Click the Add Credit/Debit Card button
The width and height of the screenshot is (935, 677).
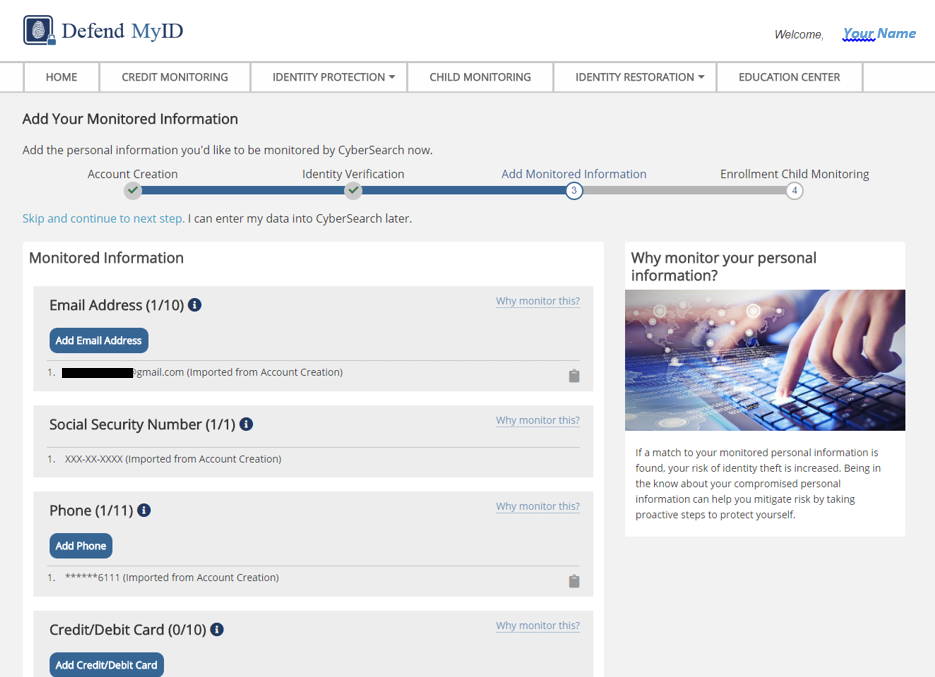[106, 664]
